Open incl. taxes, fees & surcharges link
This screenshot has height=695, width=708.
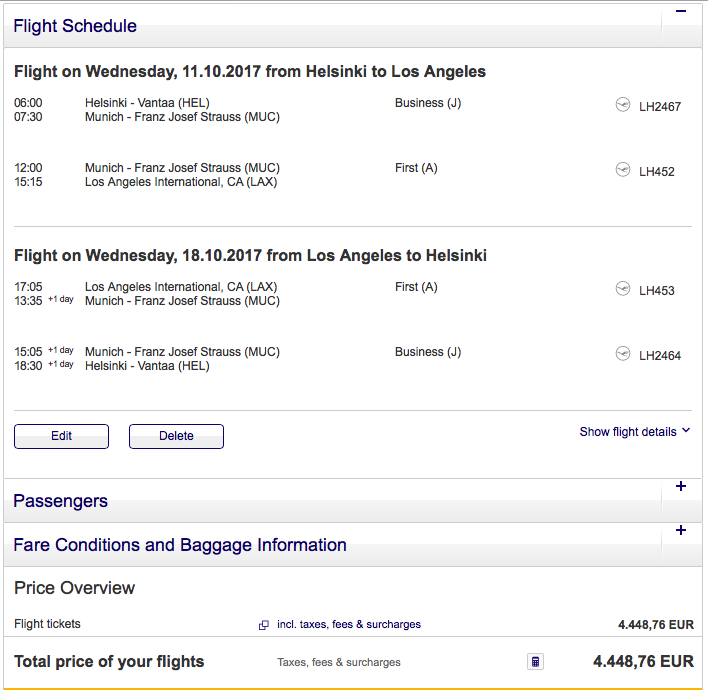coord(349,624)
